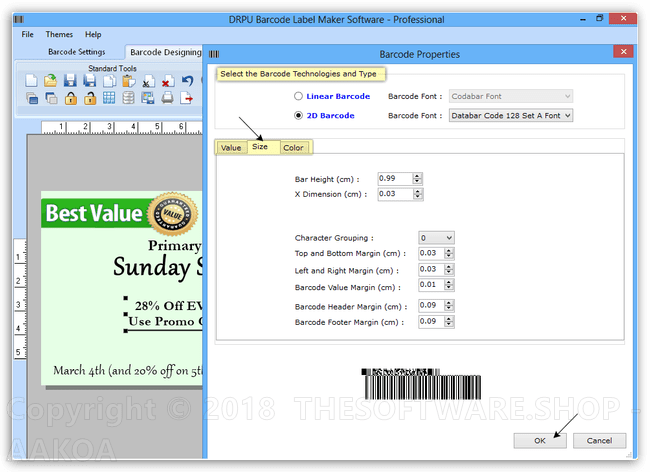Screen dimensions: 650x472
Task: Switch to the Value tab
Action: click(x=231, y=148)
